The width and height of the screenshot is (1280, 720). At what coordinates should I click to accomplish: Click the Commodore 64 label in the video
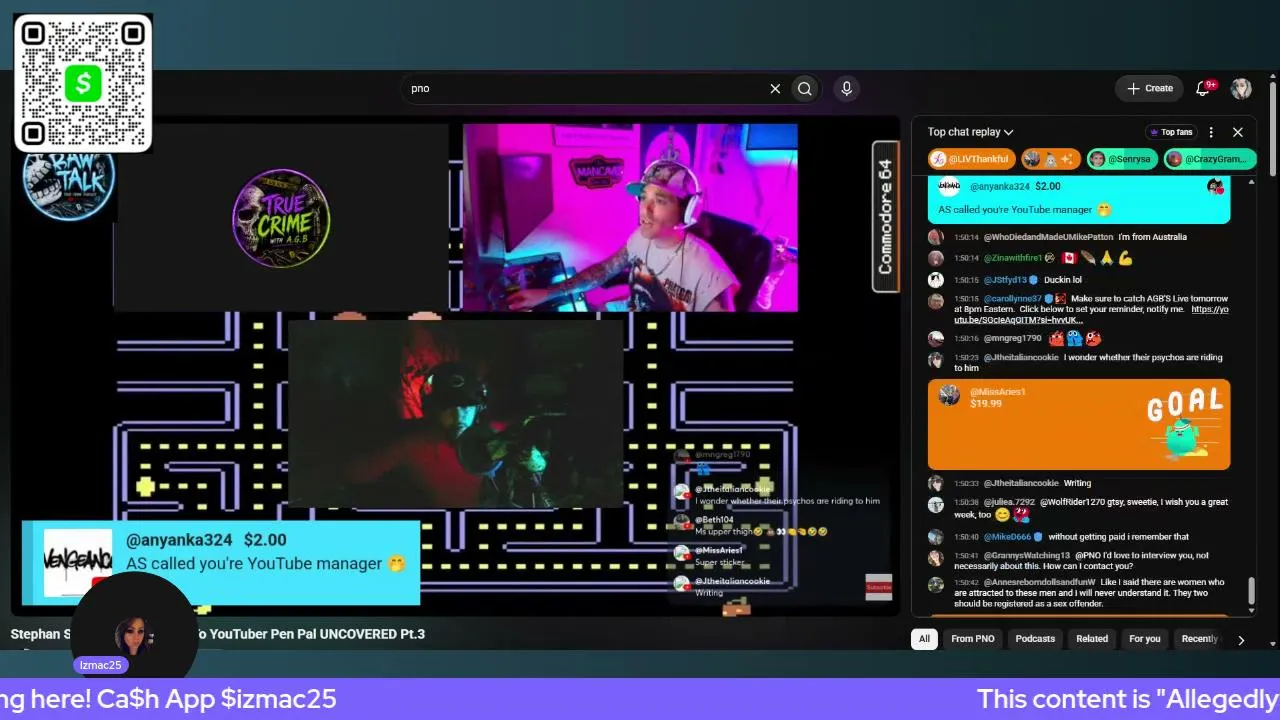(886, 216)
